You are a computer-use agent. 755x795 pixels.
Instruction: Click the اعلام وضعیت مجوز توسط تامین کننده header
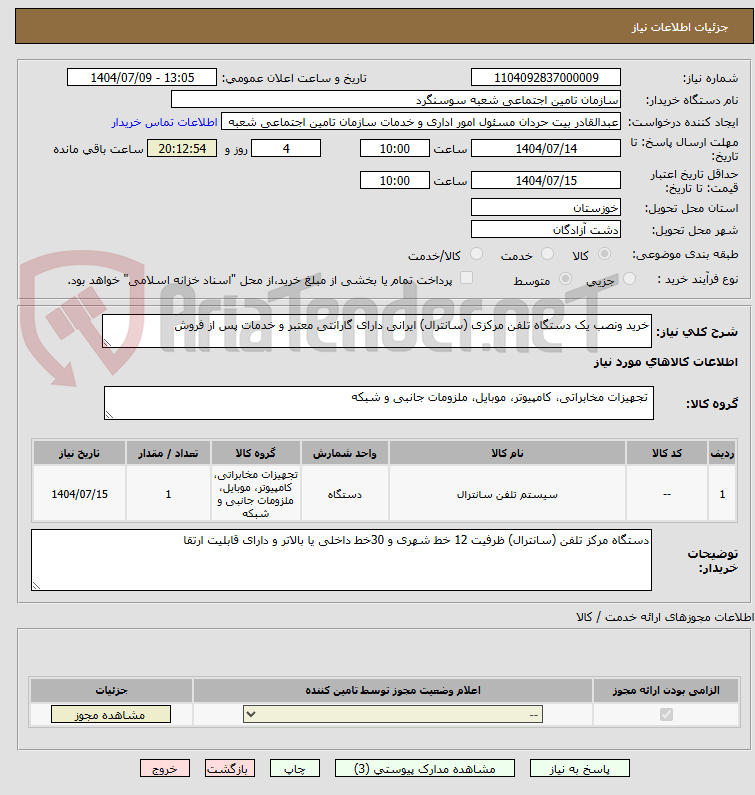393,691
